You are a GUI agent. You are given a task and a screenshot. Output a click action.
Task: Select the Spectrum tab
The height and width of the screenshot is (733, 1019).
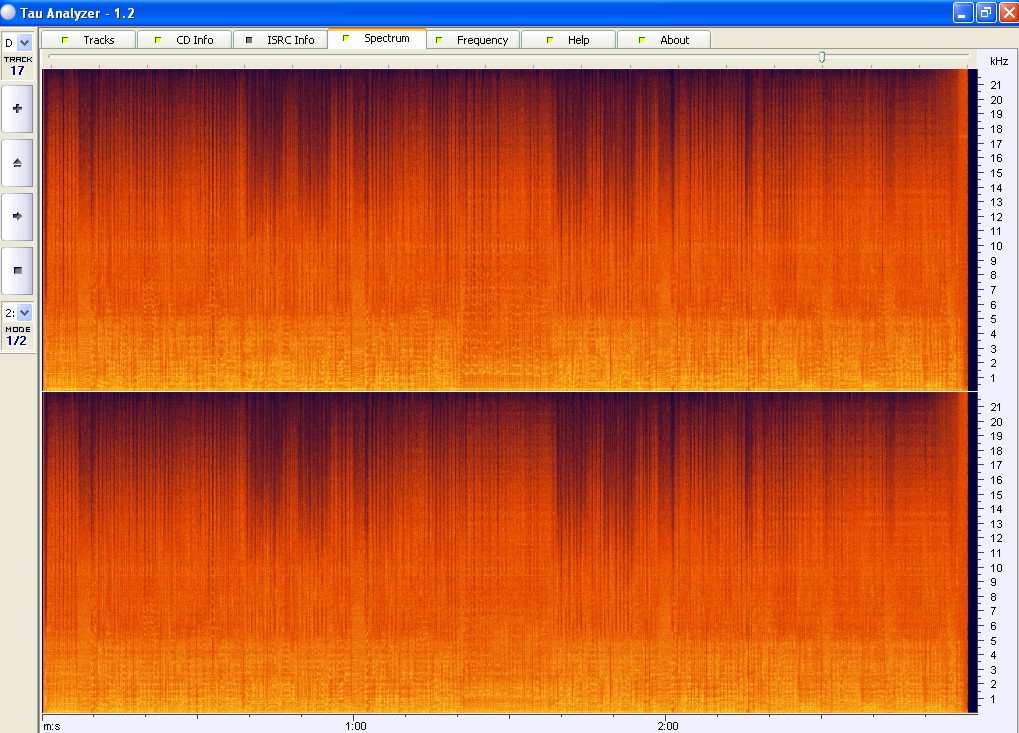386,39
